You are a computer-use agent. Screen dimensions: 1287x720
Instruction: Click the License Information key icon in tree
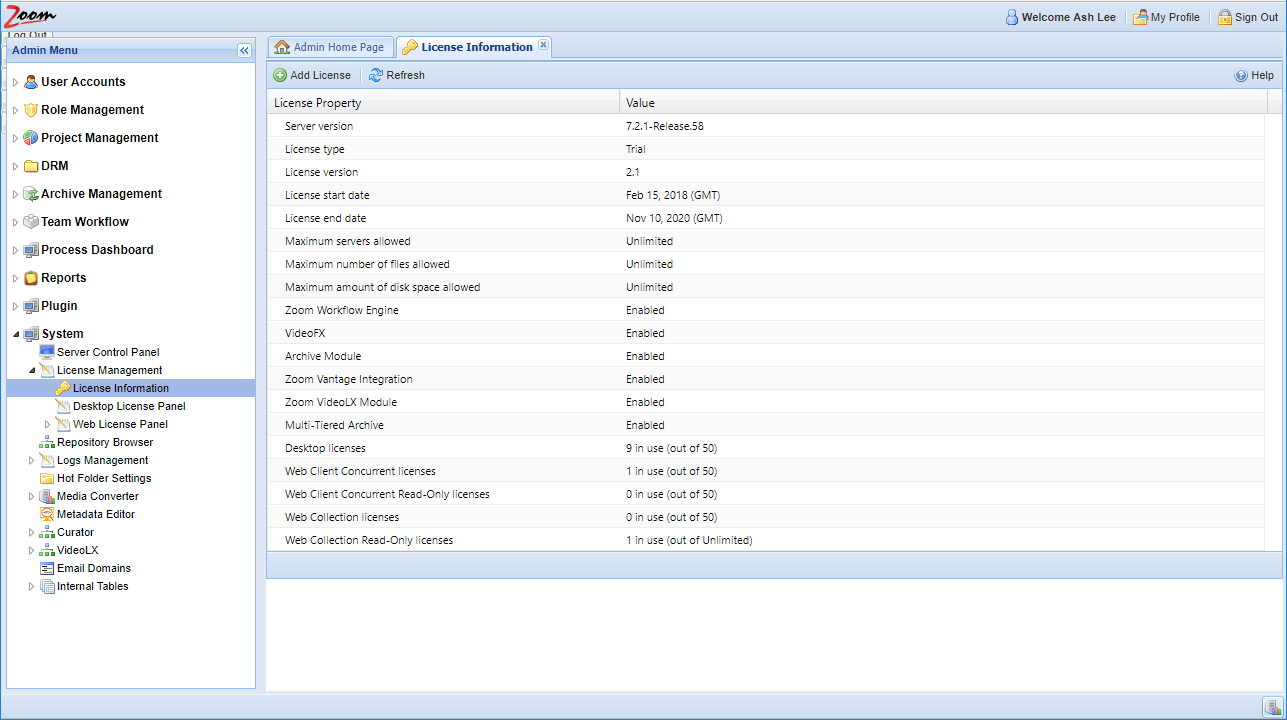click(63, 388)
